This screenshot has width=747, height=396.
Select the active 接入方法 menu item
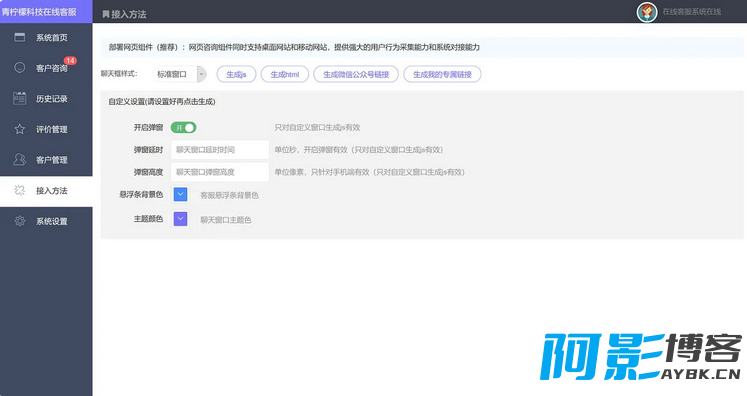[x=46, y=191]
